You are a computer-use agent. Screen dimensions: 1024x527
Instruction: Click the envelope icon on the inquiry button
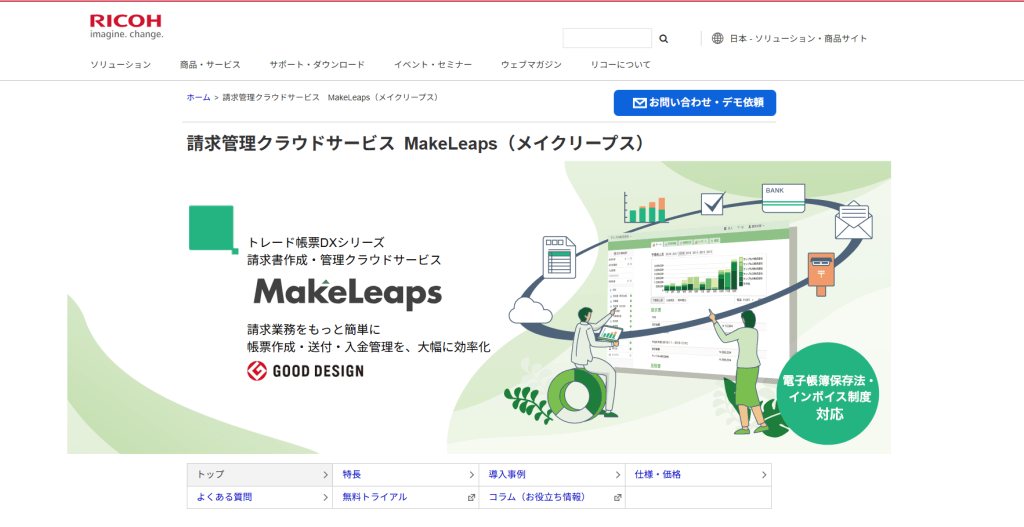tap(639, 103)
